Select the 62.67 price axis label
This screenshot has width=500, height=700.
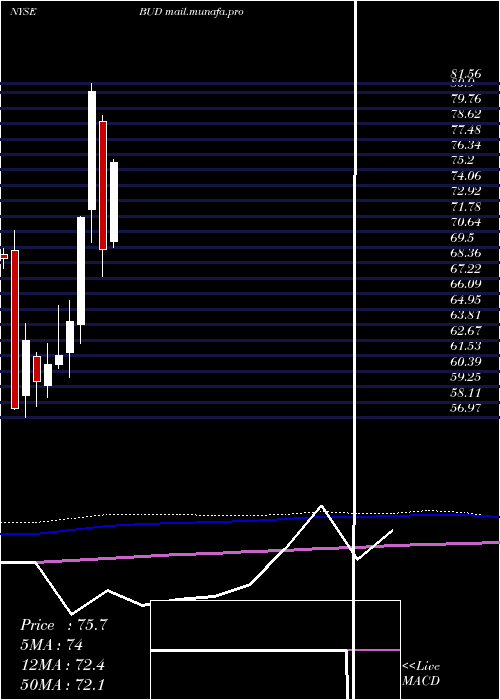466,331
